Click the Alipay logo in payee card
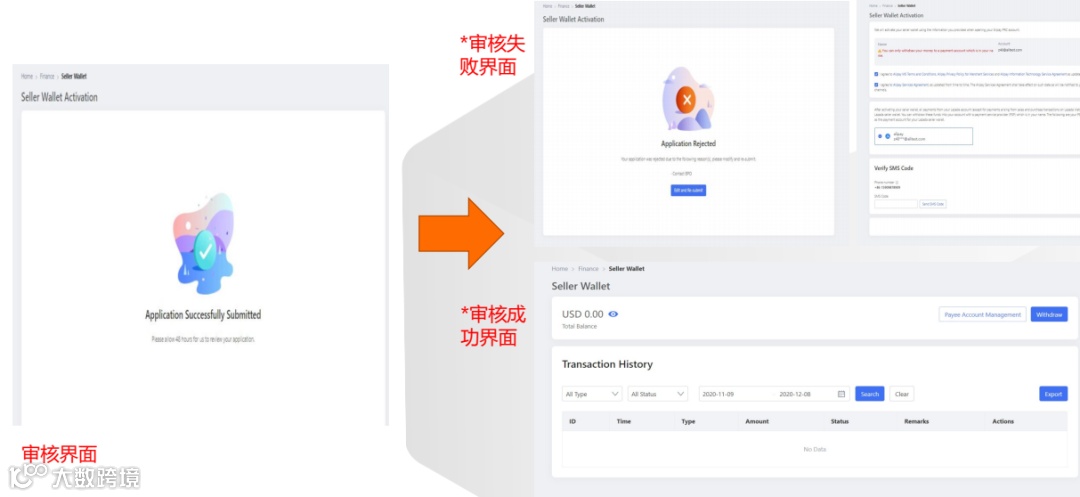 click(887, 136)
